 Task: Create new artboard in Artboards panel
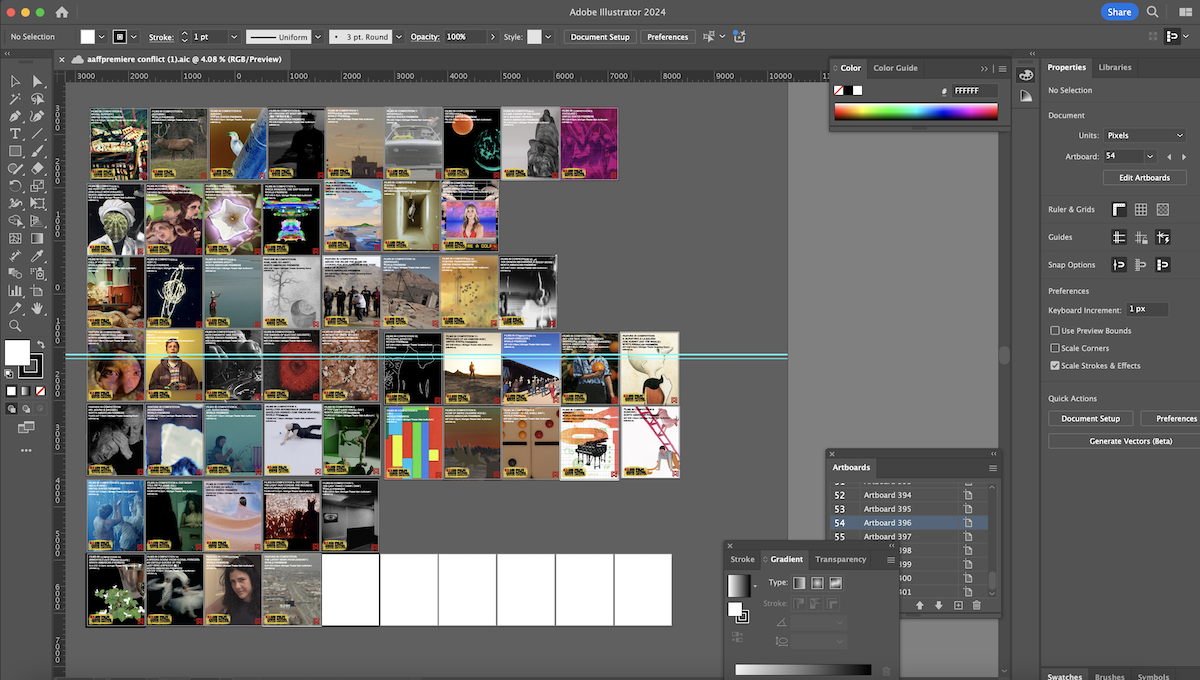pos(958,605)
